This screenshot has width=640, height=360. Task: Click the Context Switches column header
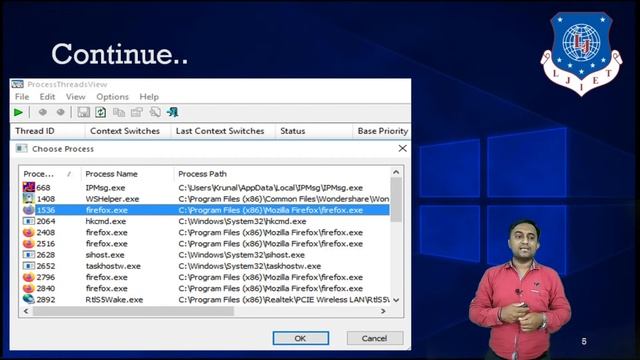(x=128, y=131)
